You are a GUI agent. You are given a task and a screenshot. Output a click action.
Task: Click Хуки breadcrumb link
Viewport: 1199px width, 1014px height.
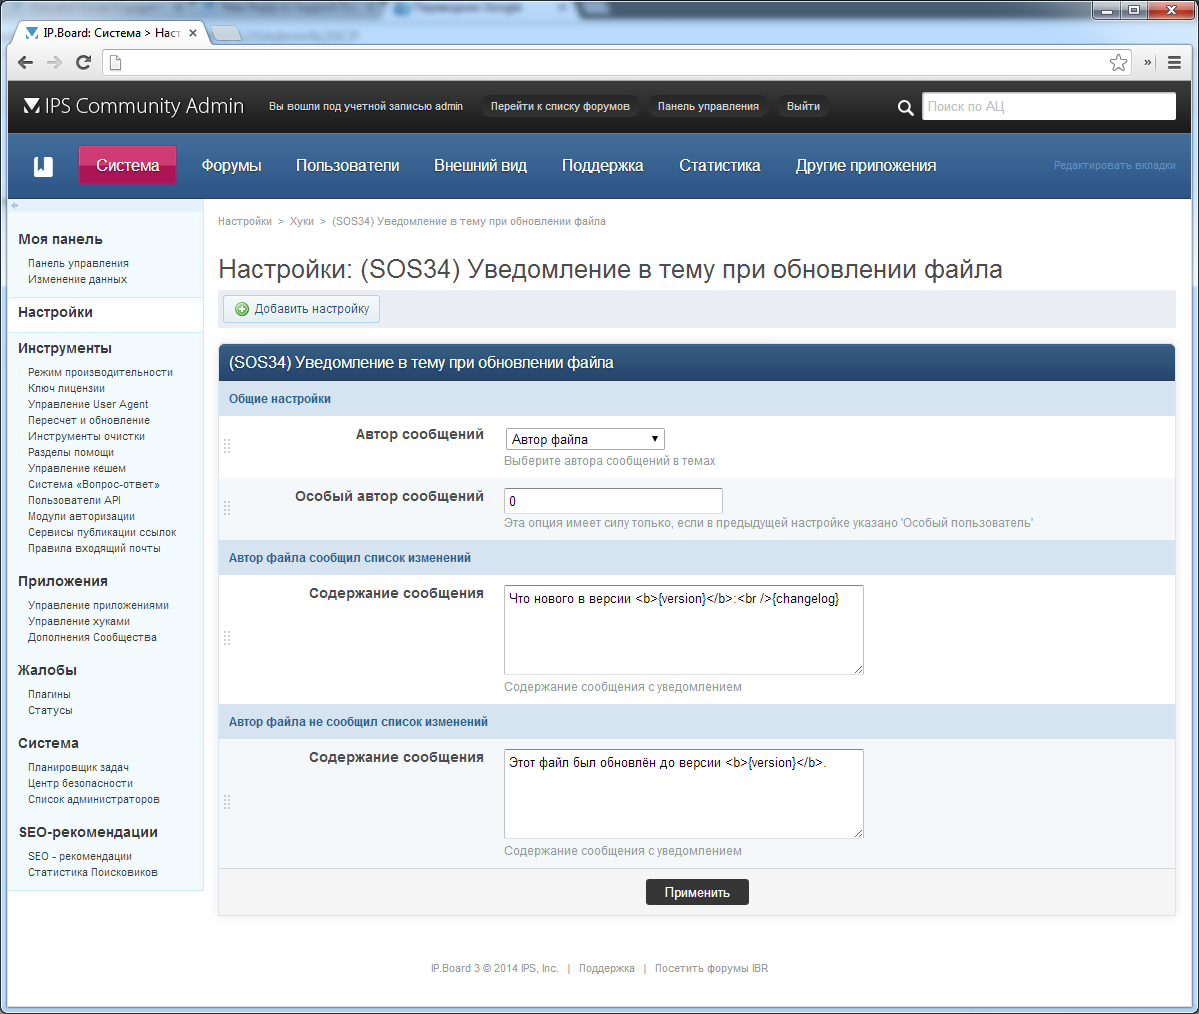pos(301,221)
